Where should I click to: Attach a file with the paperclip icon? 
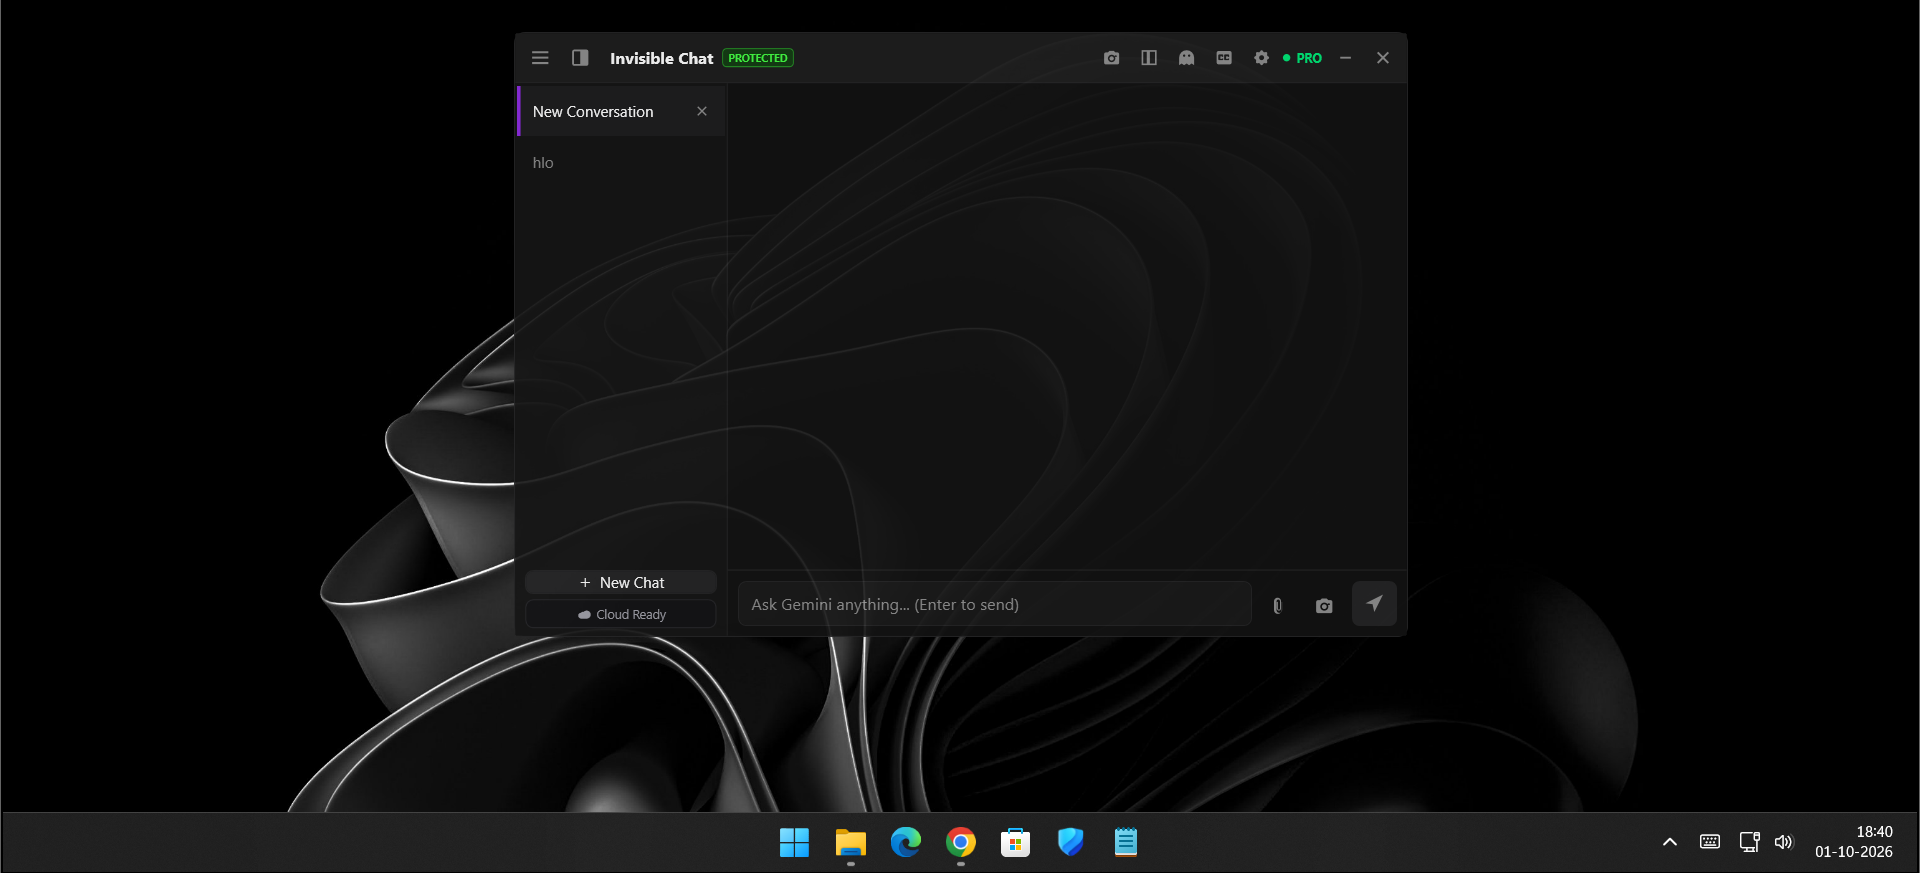(1277, 605)
